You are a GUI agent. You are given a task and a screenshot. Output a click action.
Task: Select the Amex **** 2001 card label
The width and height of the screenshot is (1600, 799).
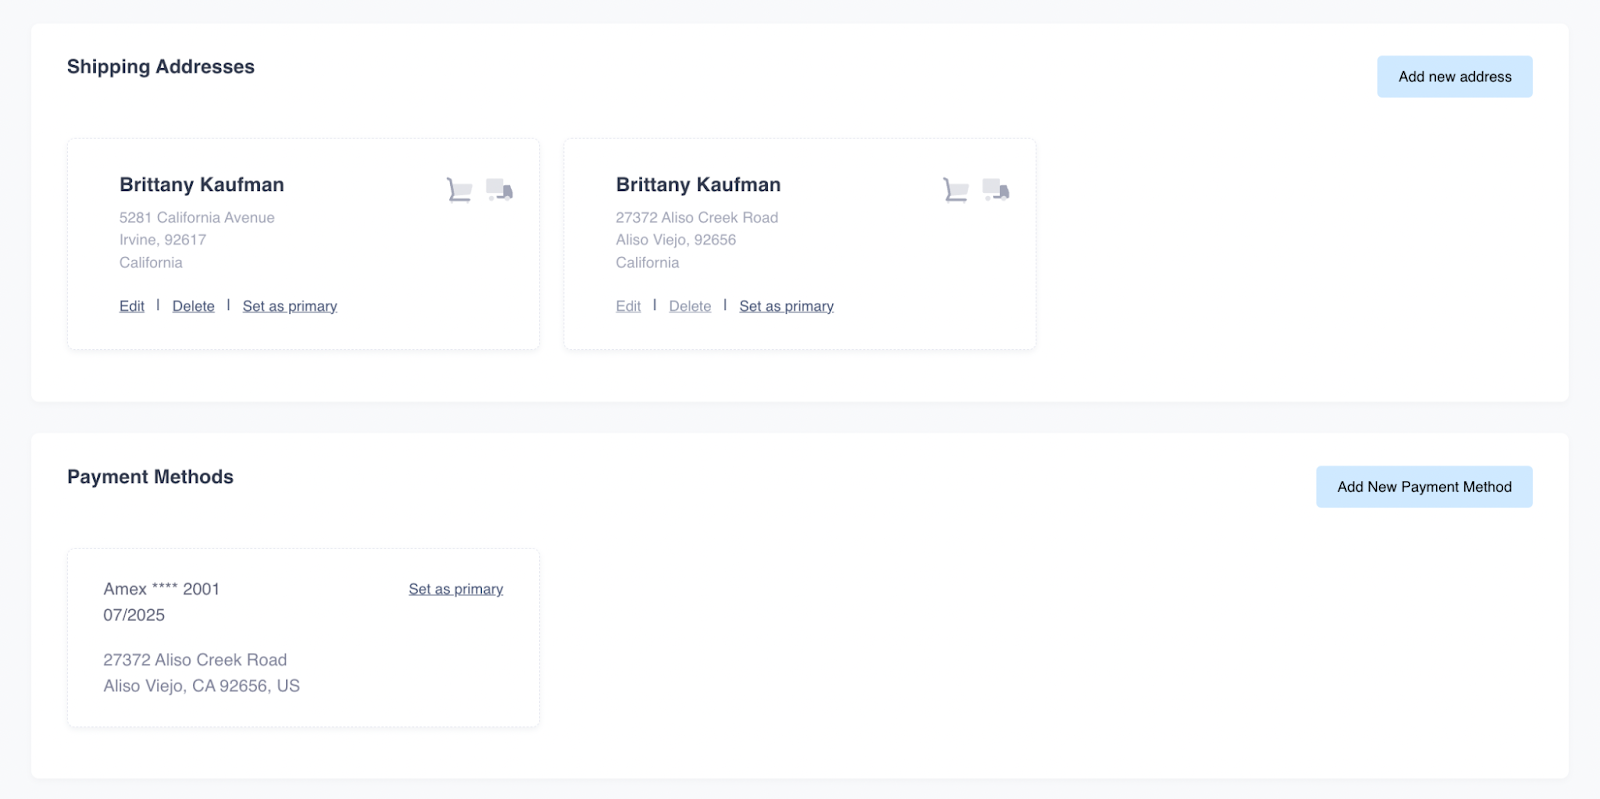pyautogui.click(x=161, y=589)
